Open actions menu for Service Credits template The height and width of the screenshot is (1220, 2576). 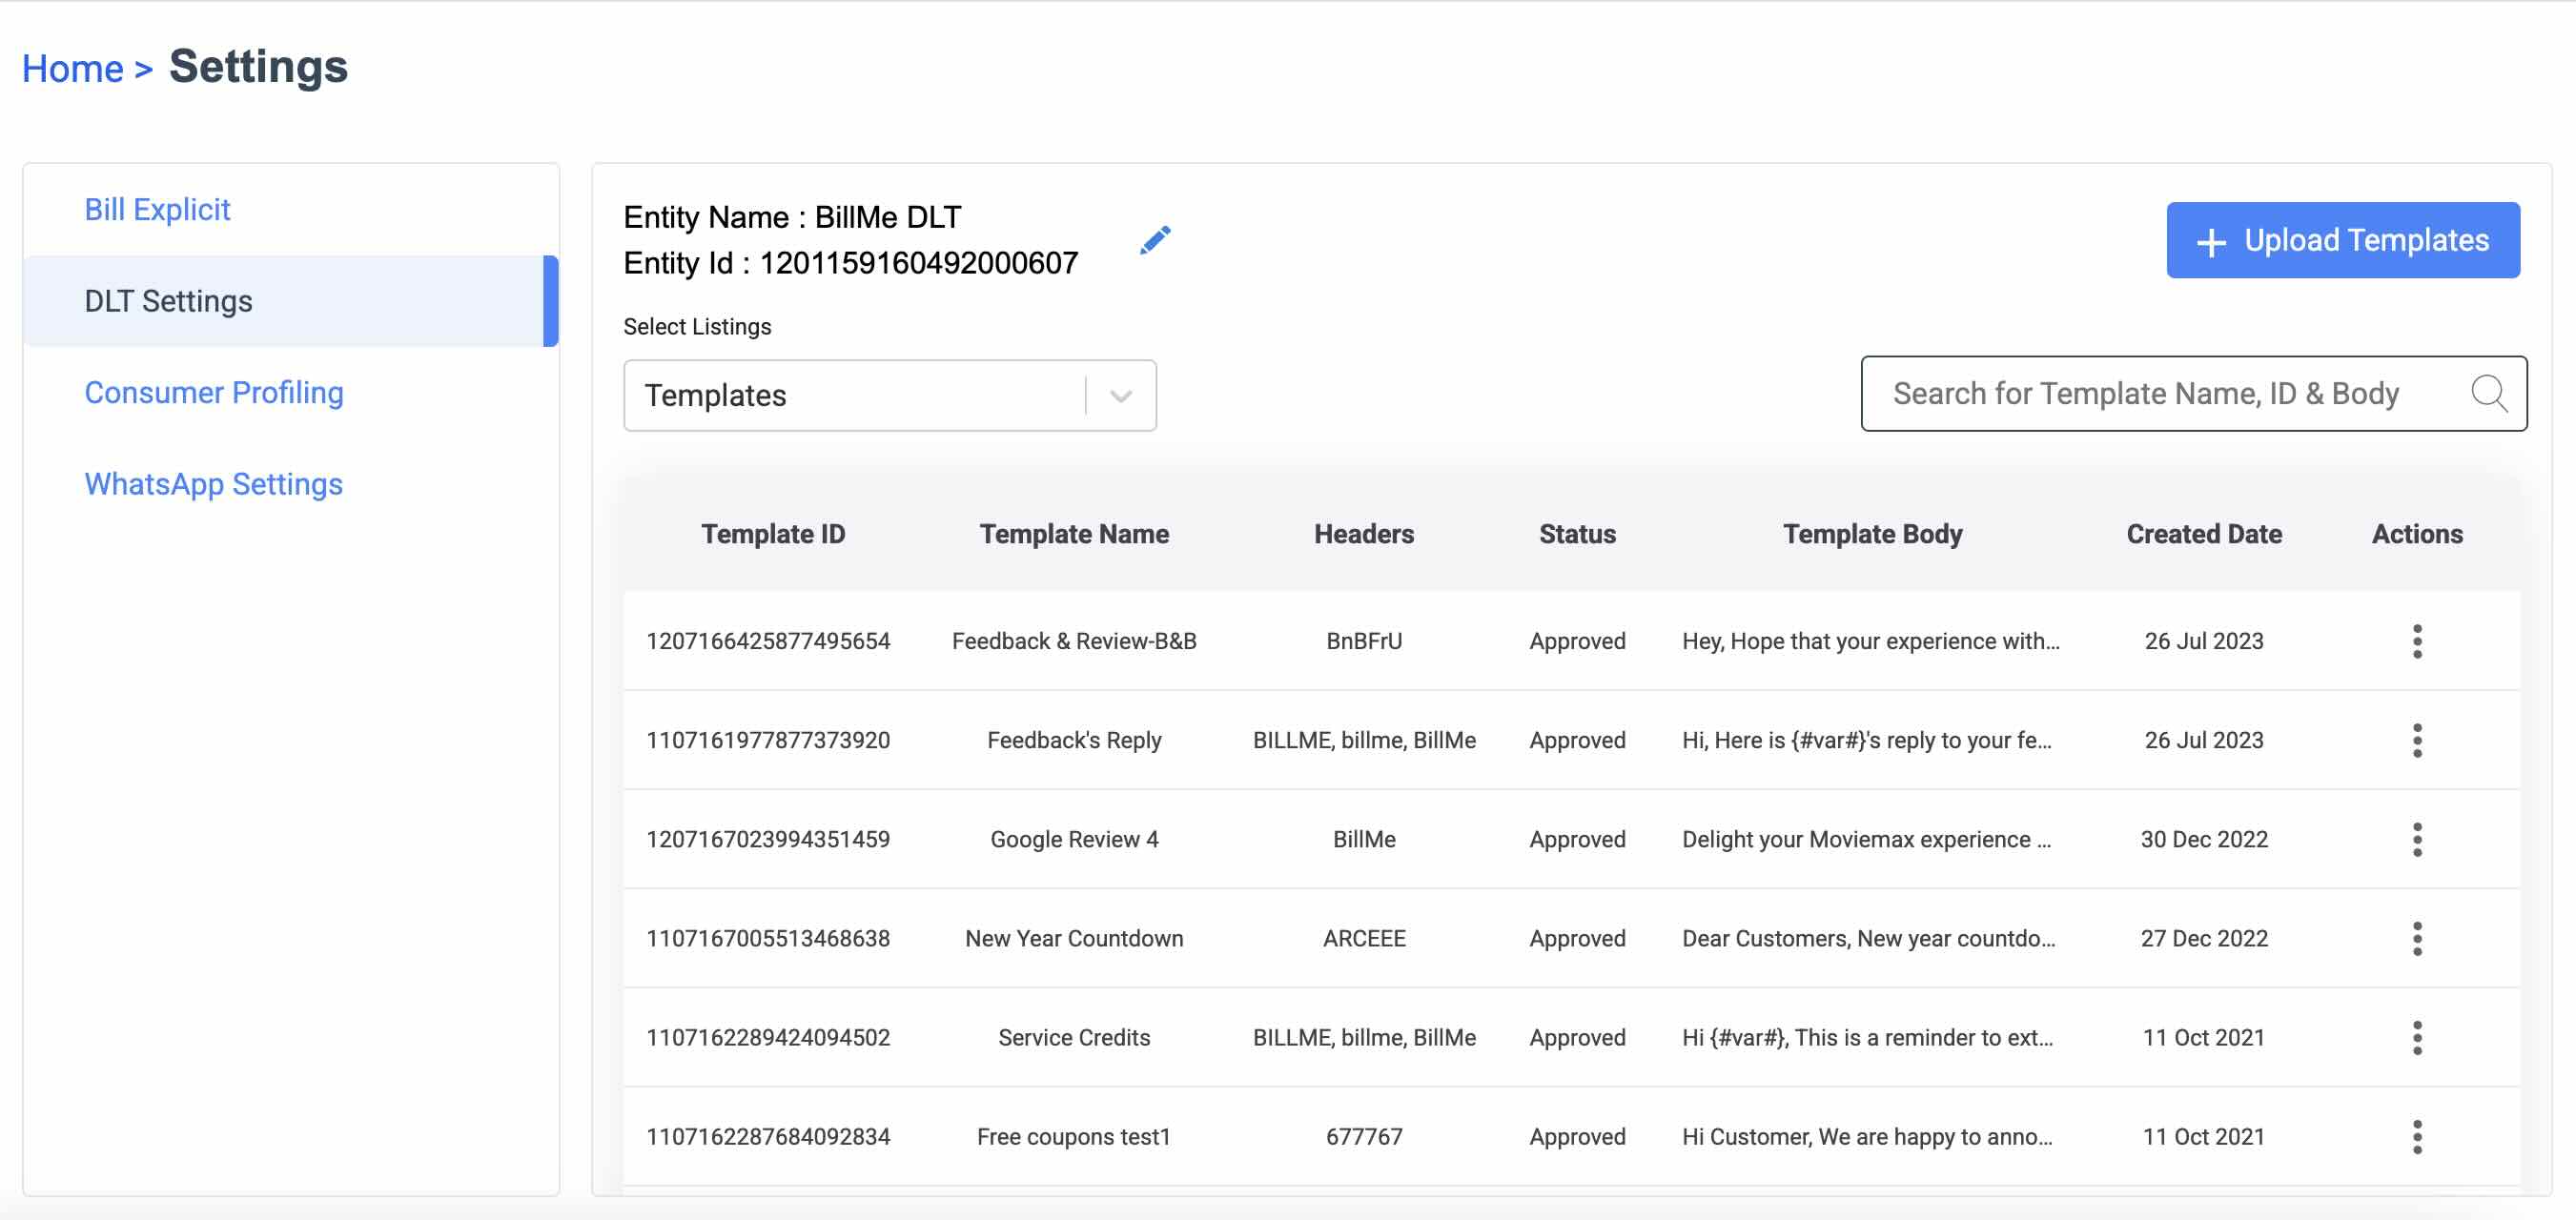(2417, 1037)
